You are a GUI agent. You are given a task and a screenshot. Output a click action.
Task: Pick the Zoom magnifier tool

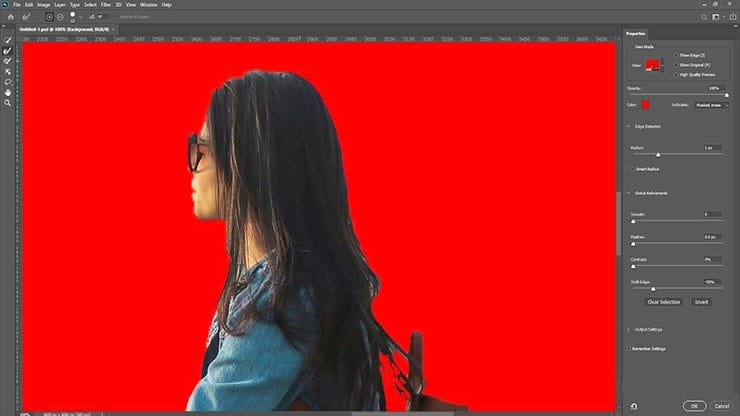pos(8,103)
